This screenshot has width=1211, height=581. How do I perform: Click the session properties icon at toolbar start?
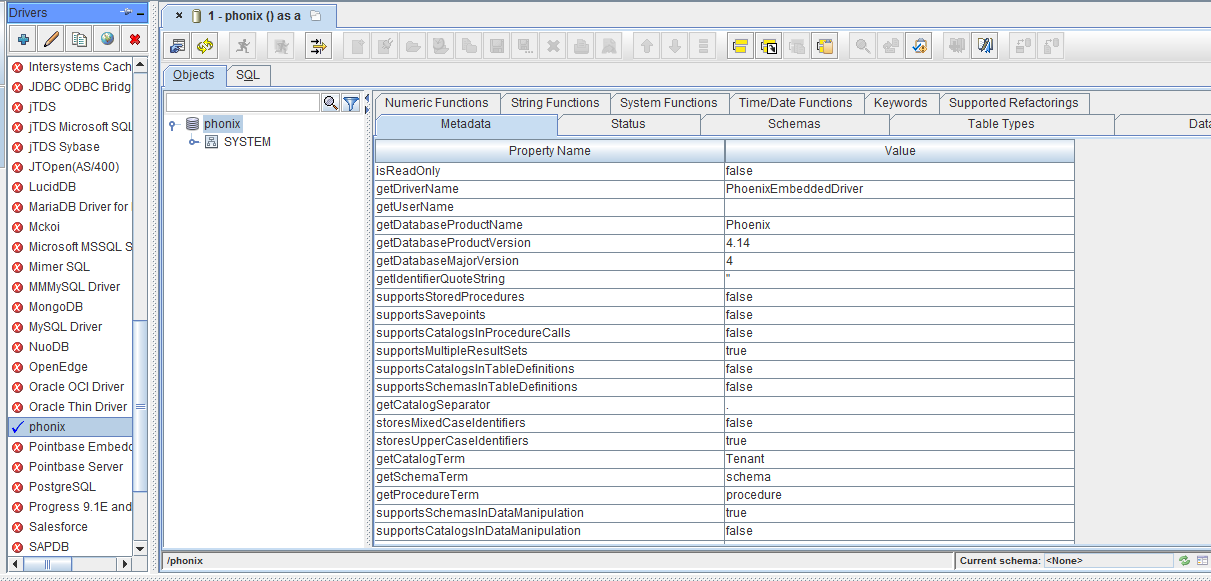click(x=178, y=46)
